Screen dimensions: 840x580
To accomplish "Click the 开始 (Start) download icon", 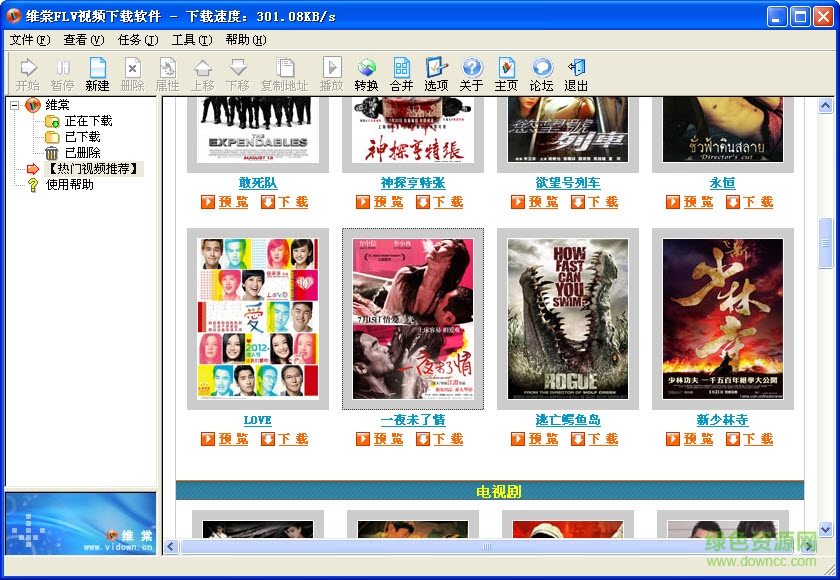I will click(x=27, y=72).
